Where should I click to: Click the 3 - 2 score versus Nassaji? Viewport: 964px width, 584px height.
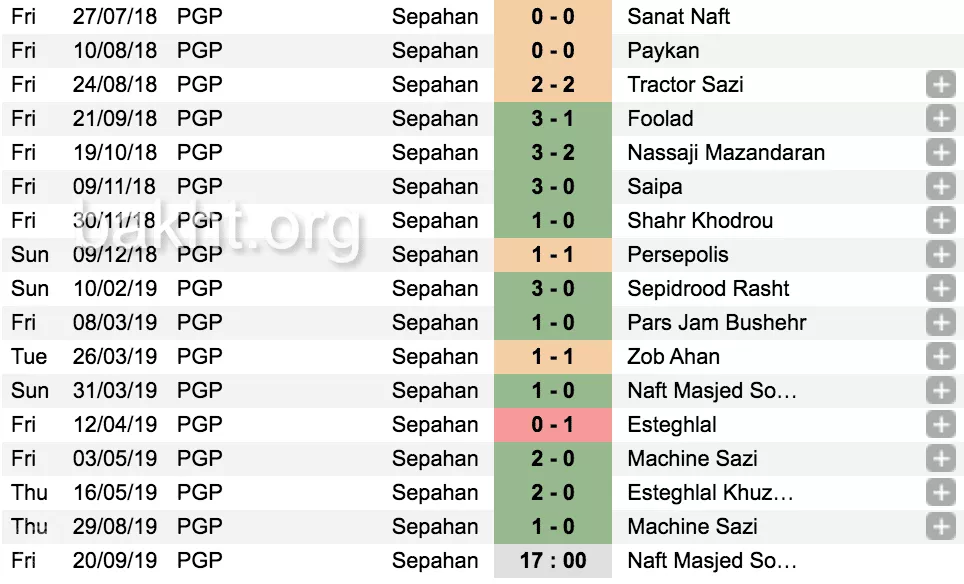(x=552, y=153)
